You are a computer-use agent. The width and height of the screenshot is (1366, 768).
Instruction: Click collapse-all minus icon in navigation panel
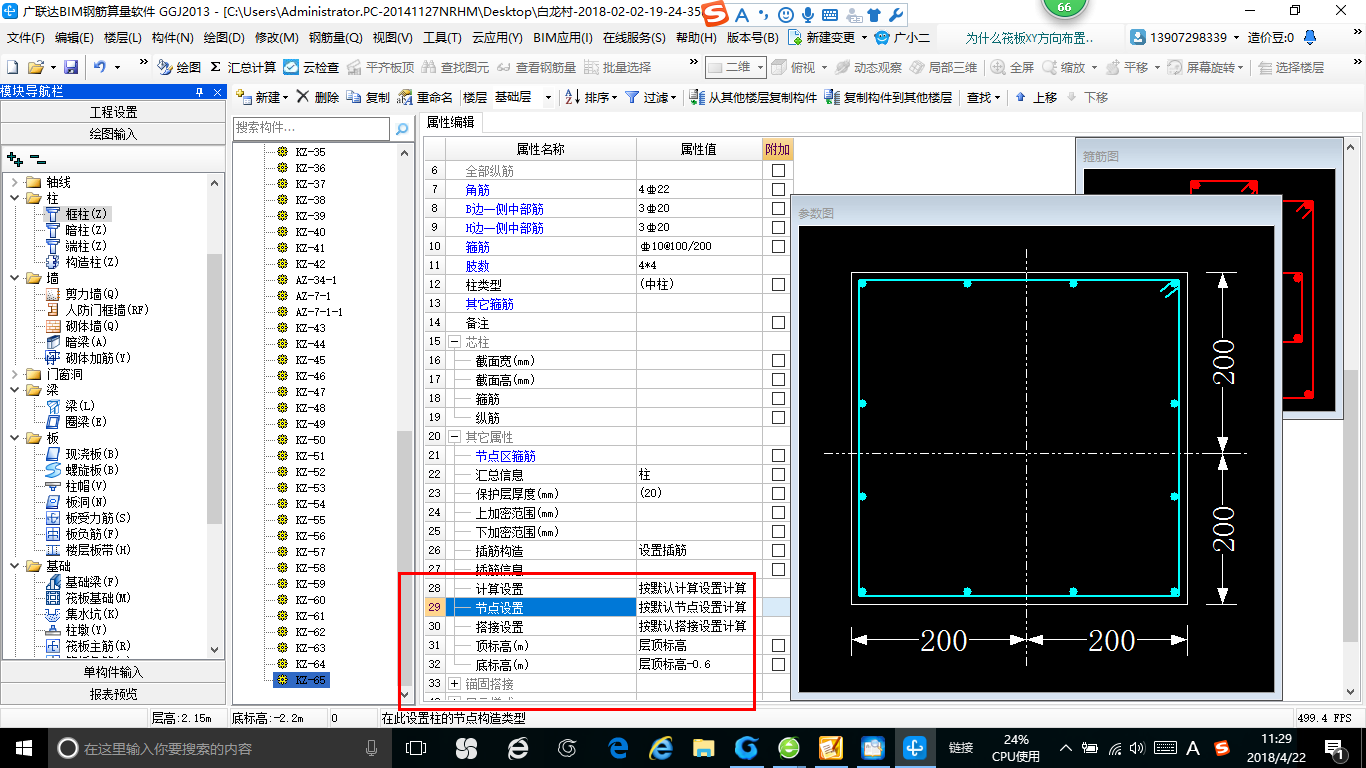pyautogui.click(x=37, y=159)
